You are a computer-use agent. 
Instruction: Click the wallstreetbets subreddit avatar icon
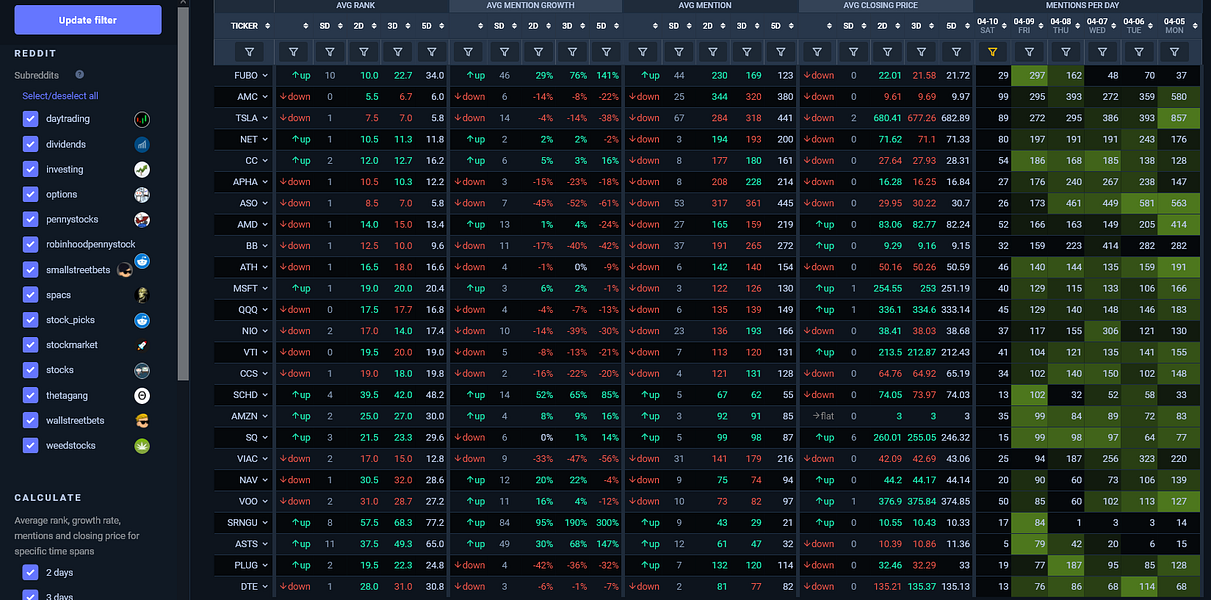coord(142,420)
